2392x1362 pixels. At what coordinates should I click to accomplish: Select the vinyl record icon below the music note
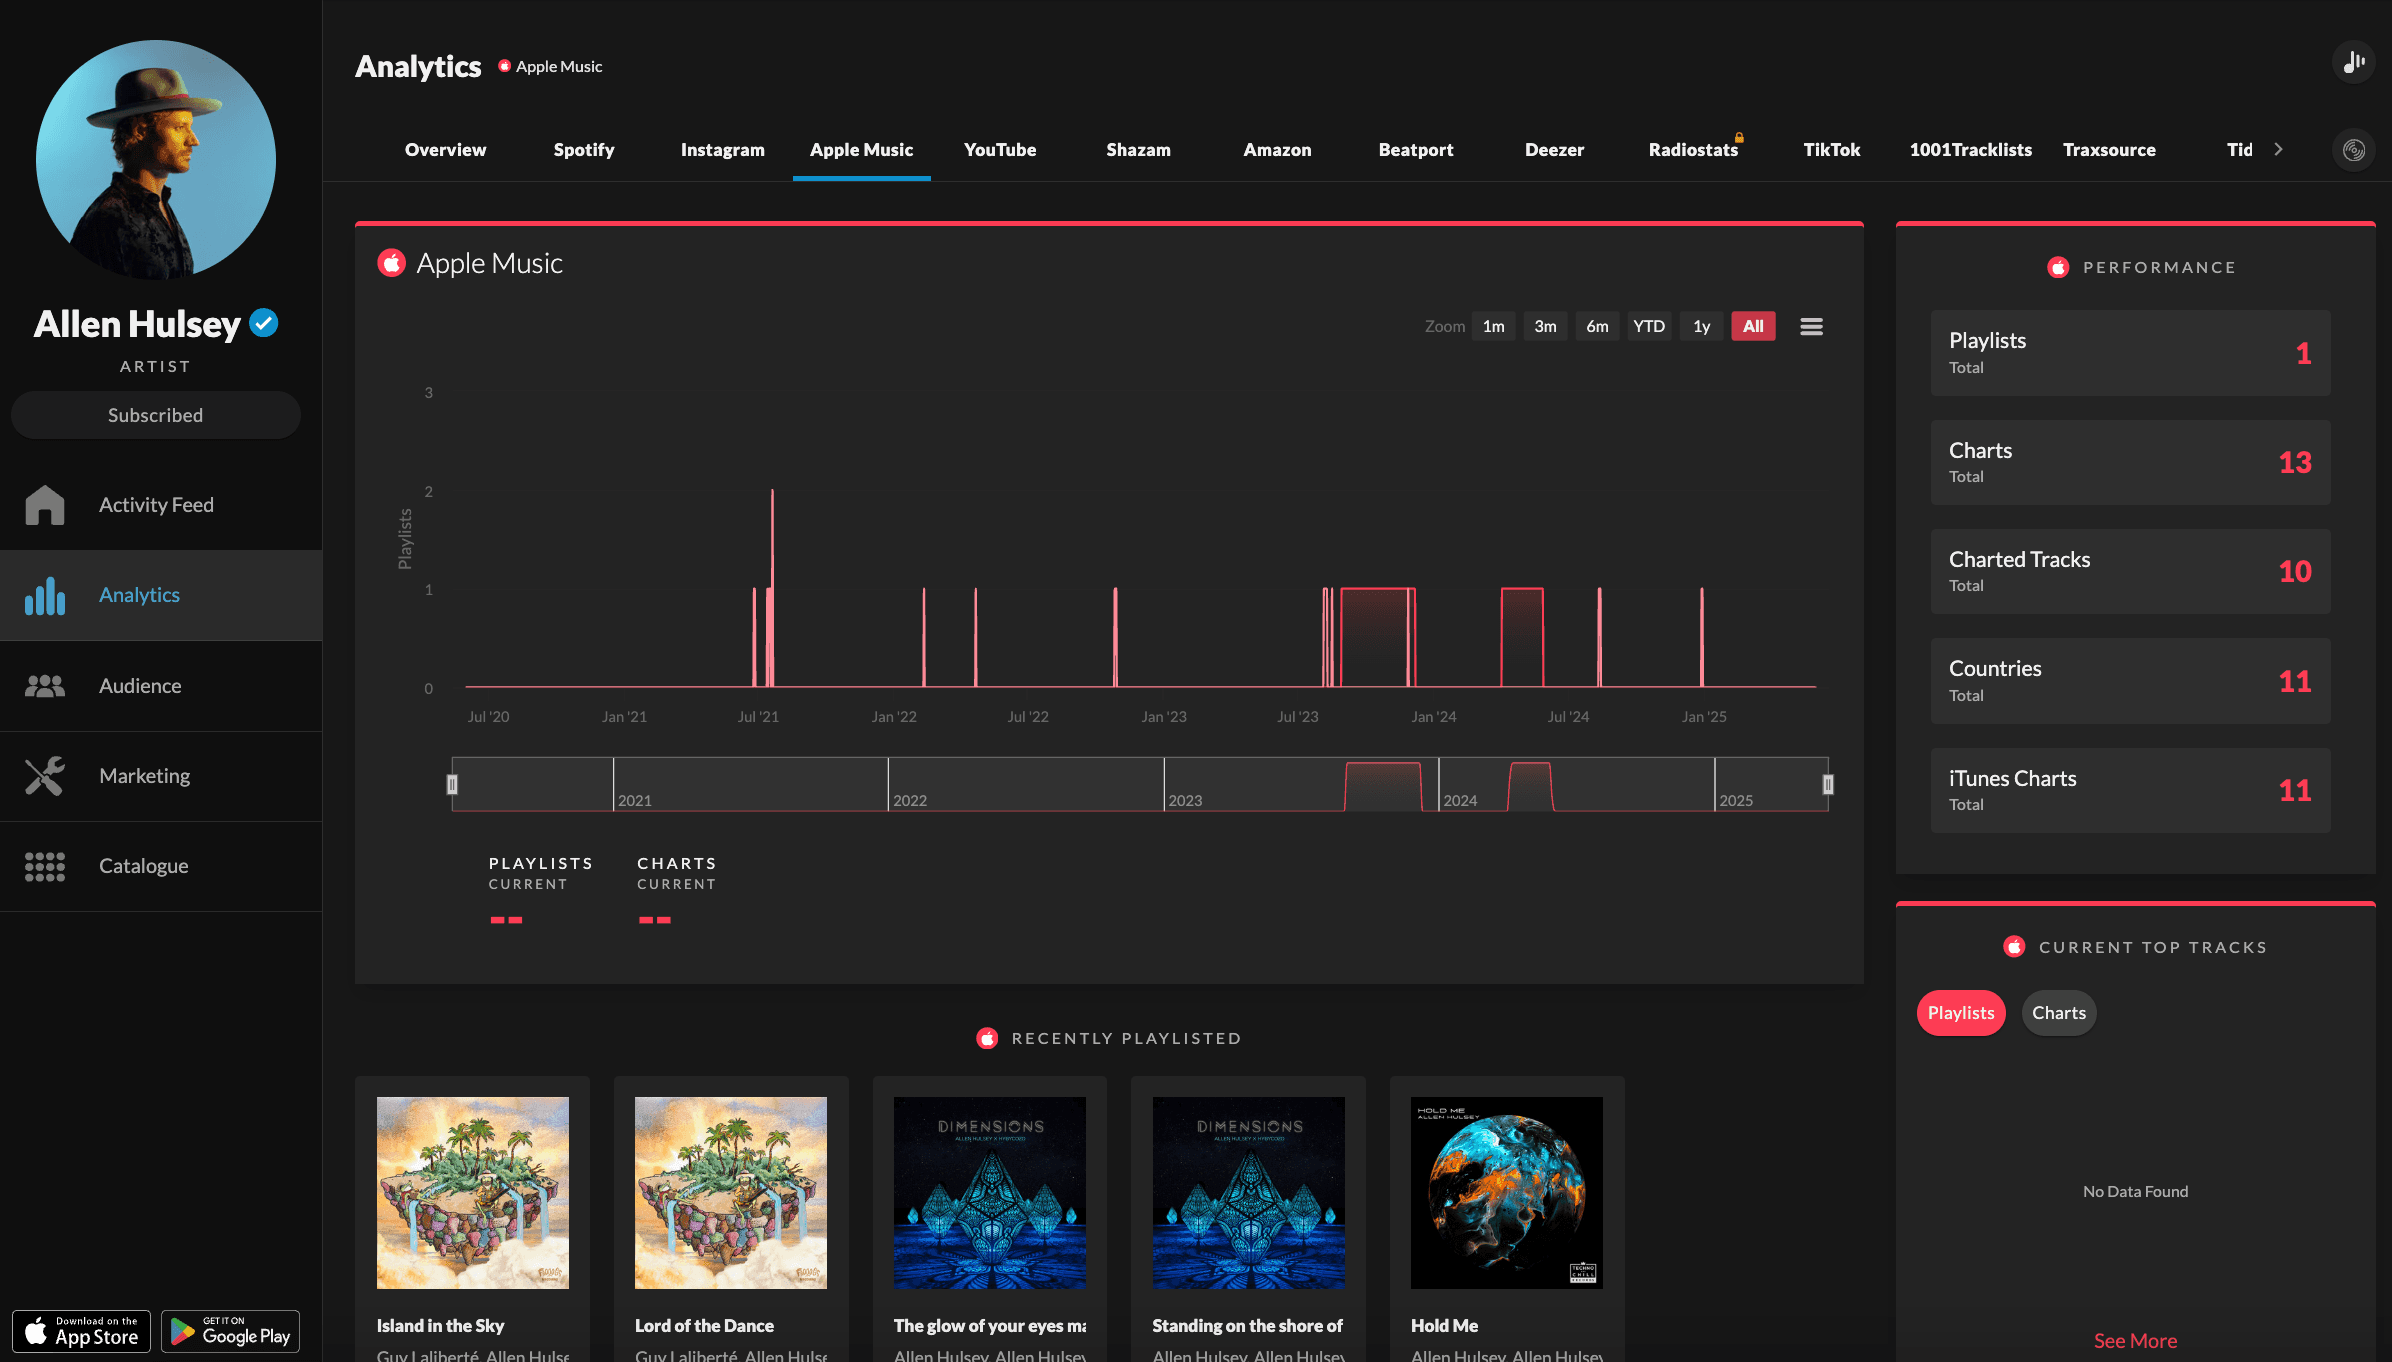[x=2353, y=149]
